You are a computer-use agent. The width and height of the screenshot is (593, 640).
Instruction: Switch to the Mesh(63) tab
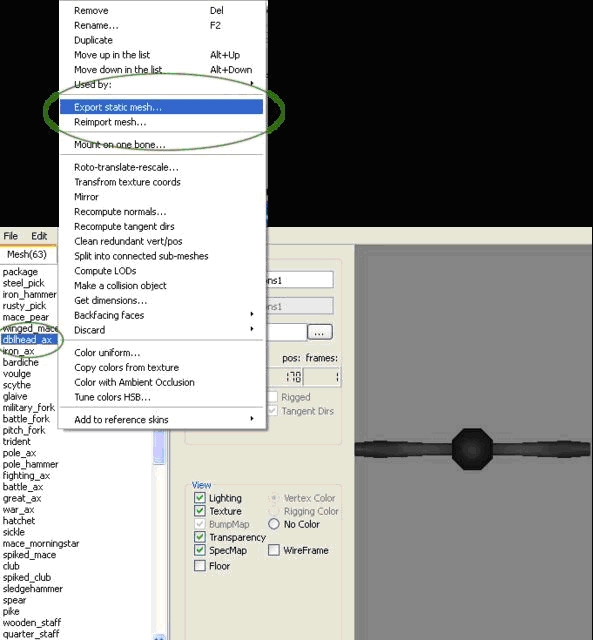27,255
